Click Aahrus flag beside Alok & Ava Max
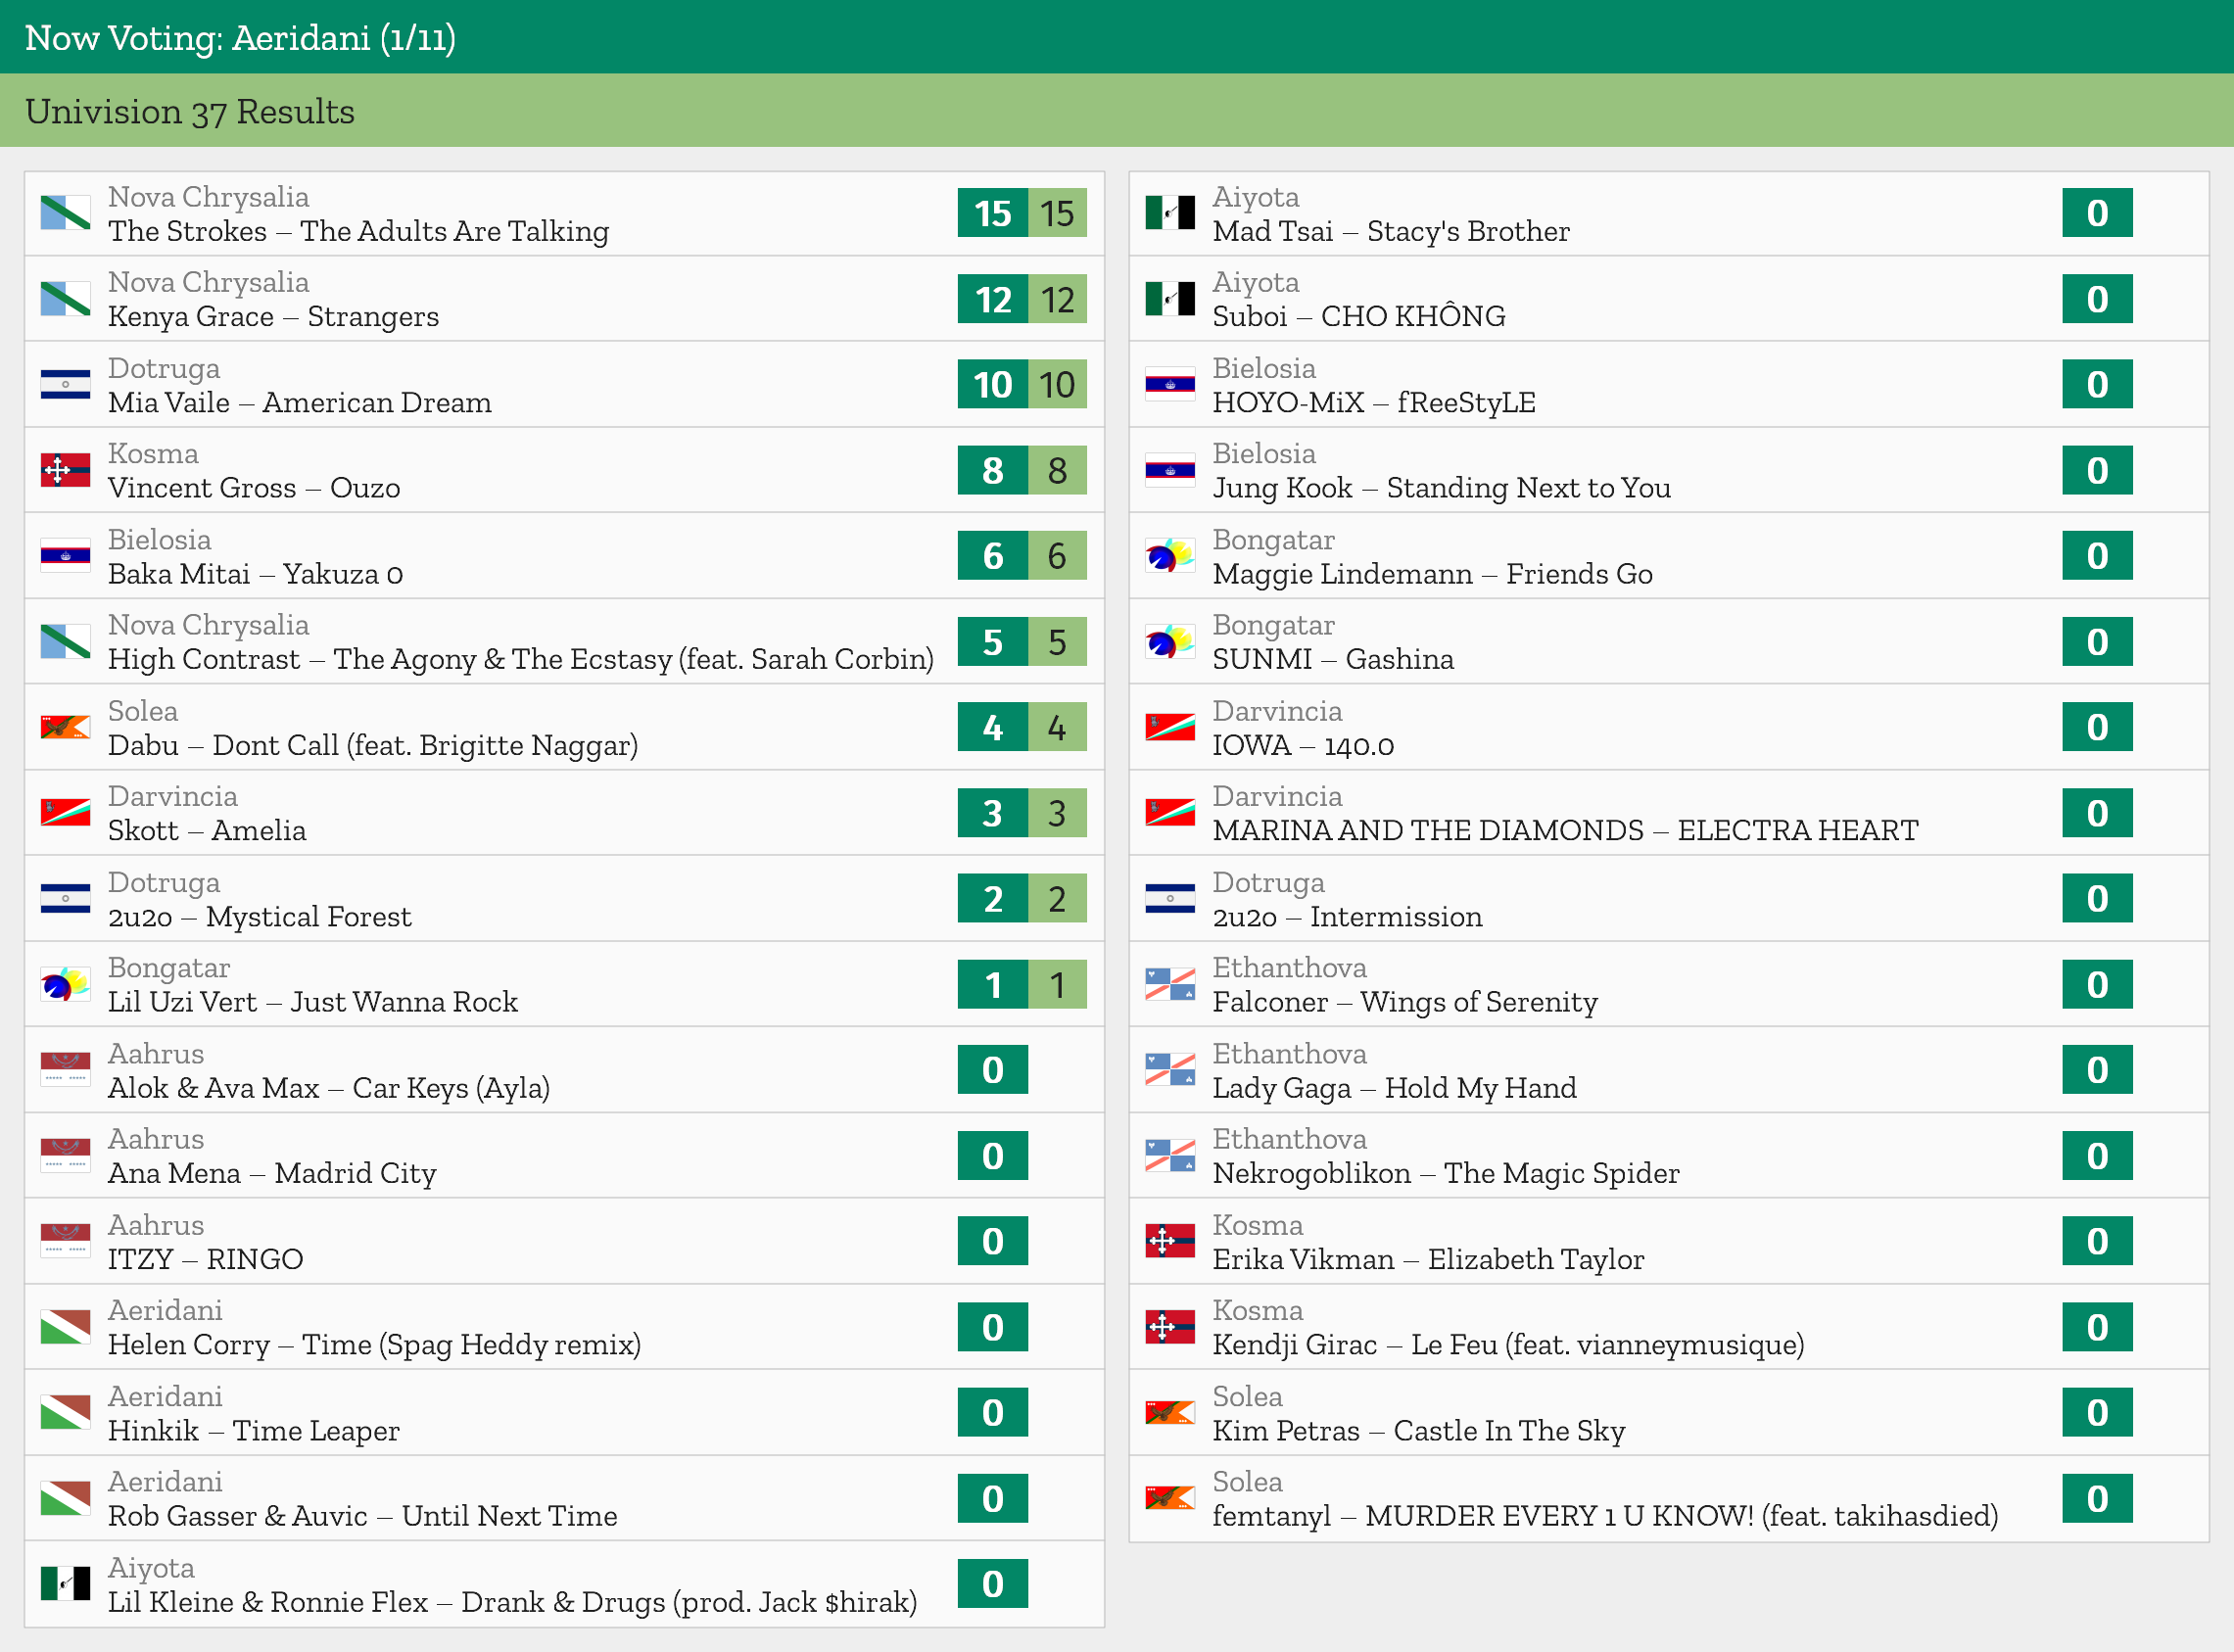This screenshot has height=1652, width=2234. coord(65,1070)
